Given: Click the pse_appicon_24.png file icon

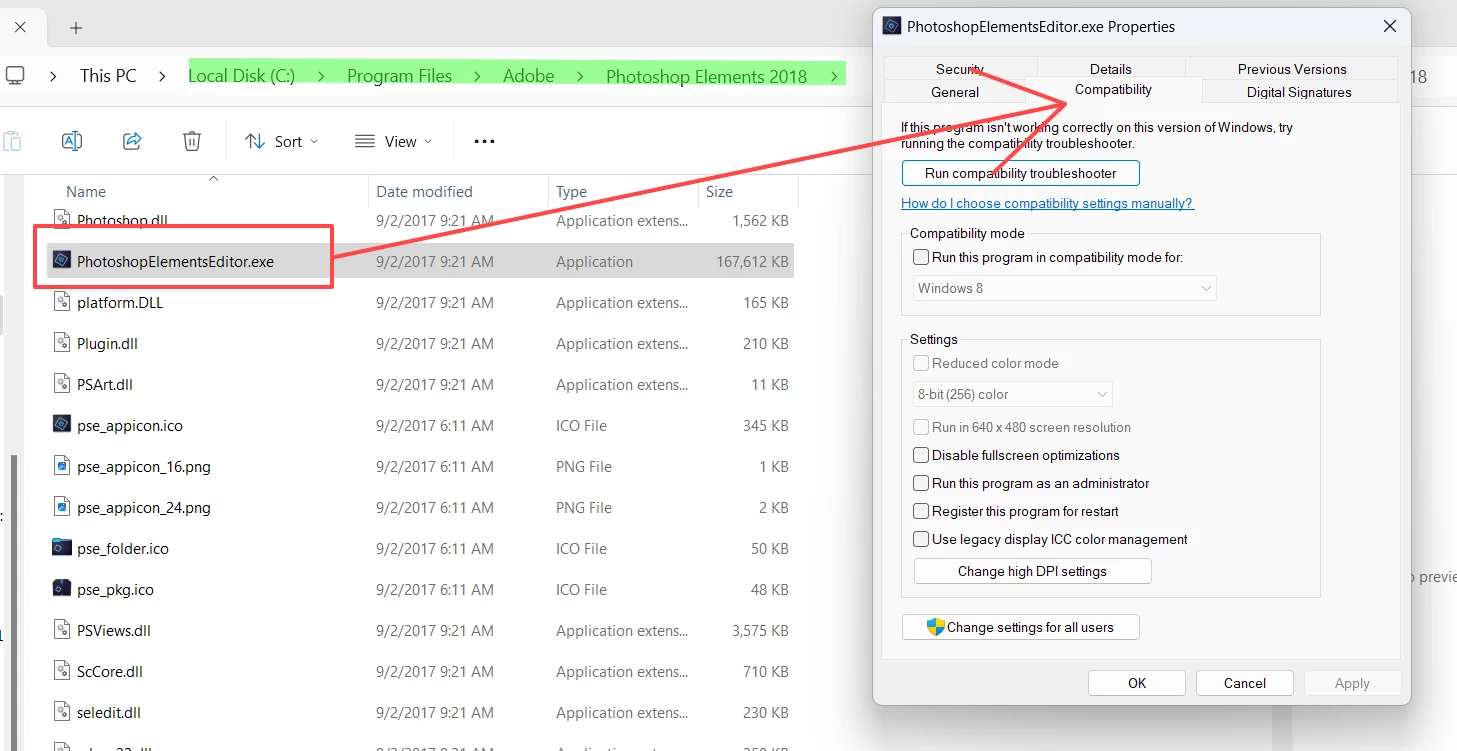Looking at the screenshot, I should coord(62,507).
